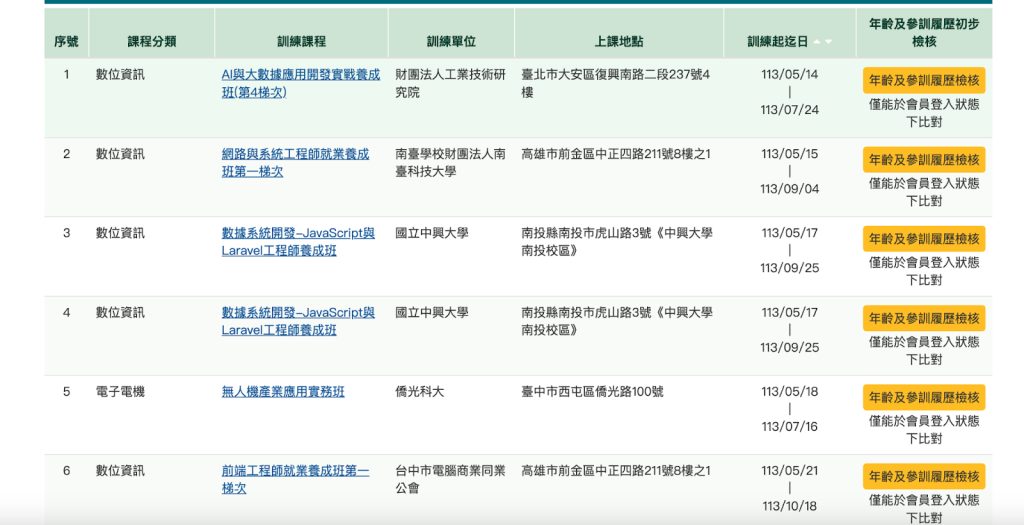Click the 序號 column header
The image size is (1024, 525).
(66, 42)
